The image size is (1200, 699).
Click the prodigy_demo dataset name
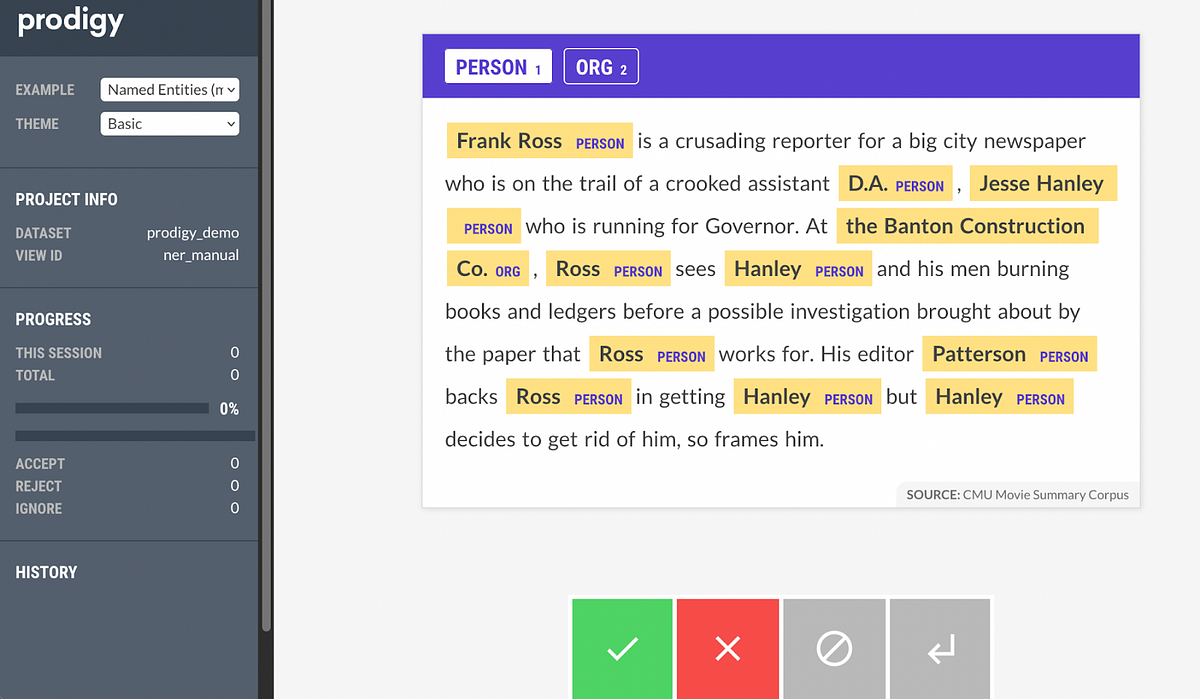pos(193,232)
